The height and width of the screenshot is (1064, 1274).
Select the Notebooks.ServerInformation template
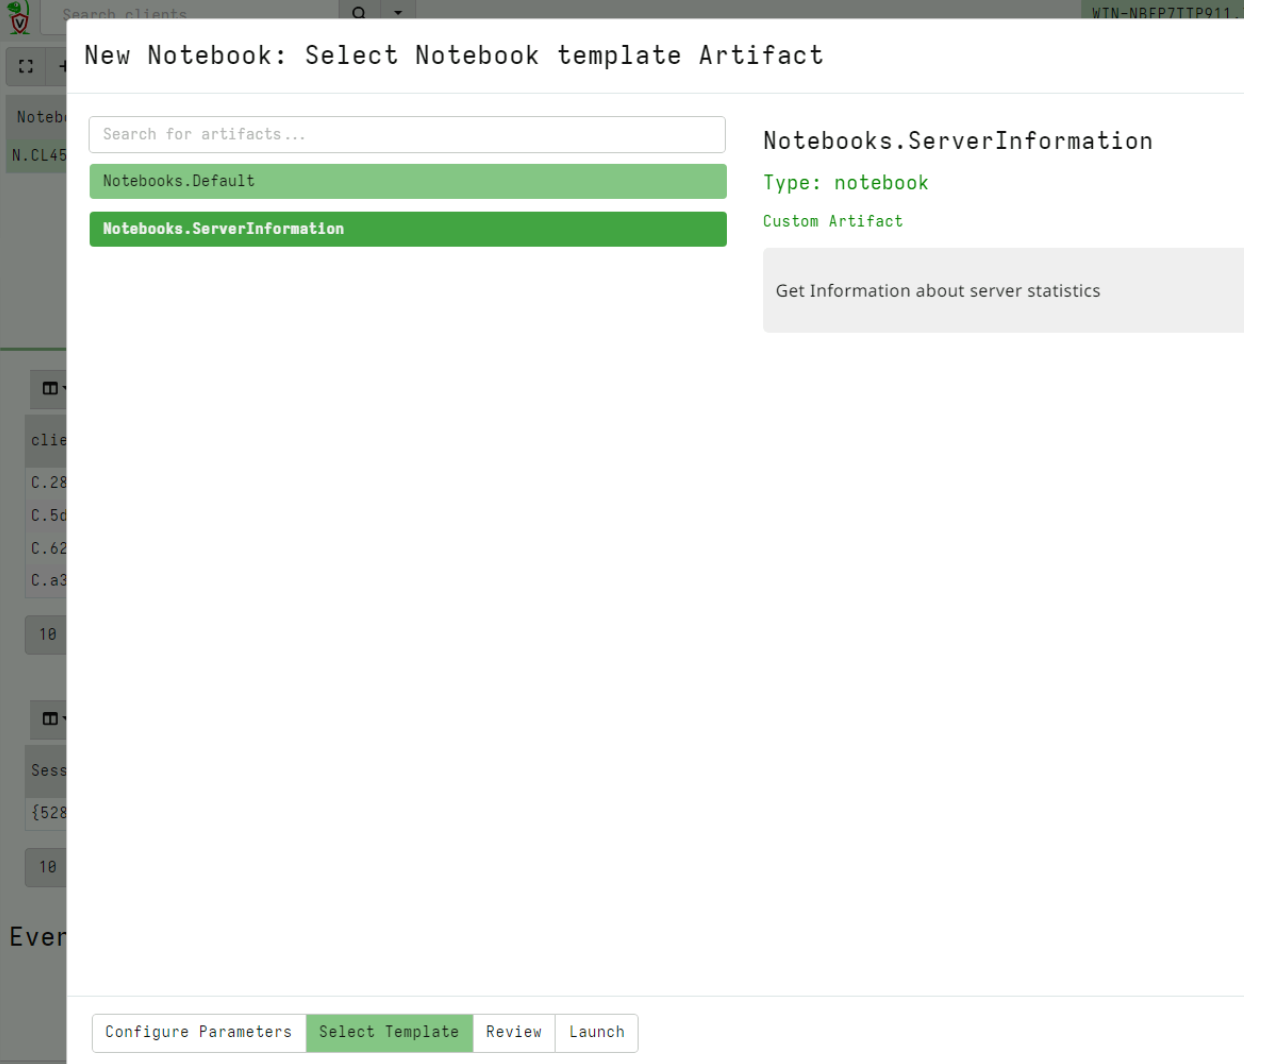[407, 229]
